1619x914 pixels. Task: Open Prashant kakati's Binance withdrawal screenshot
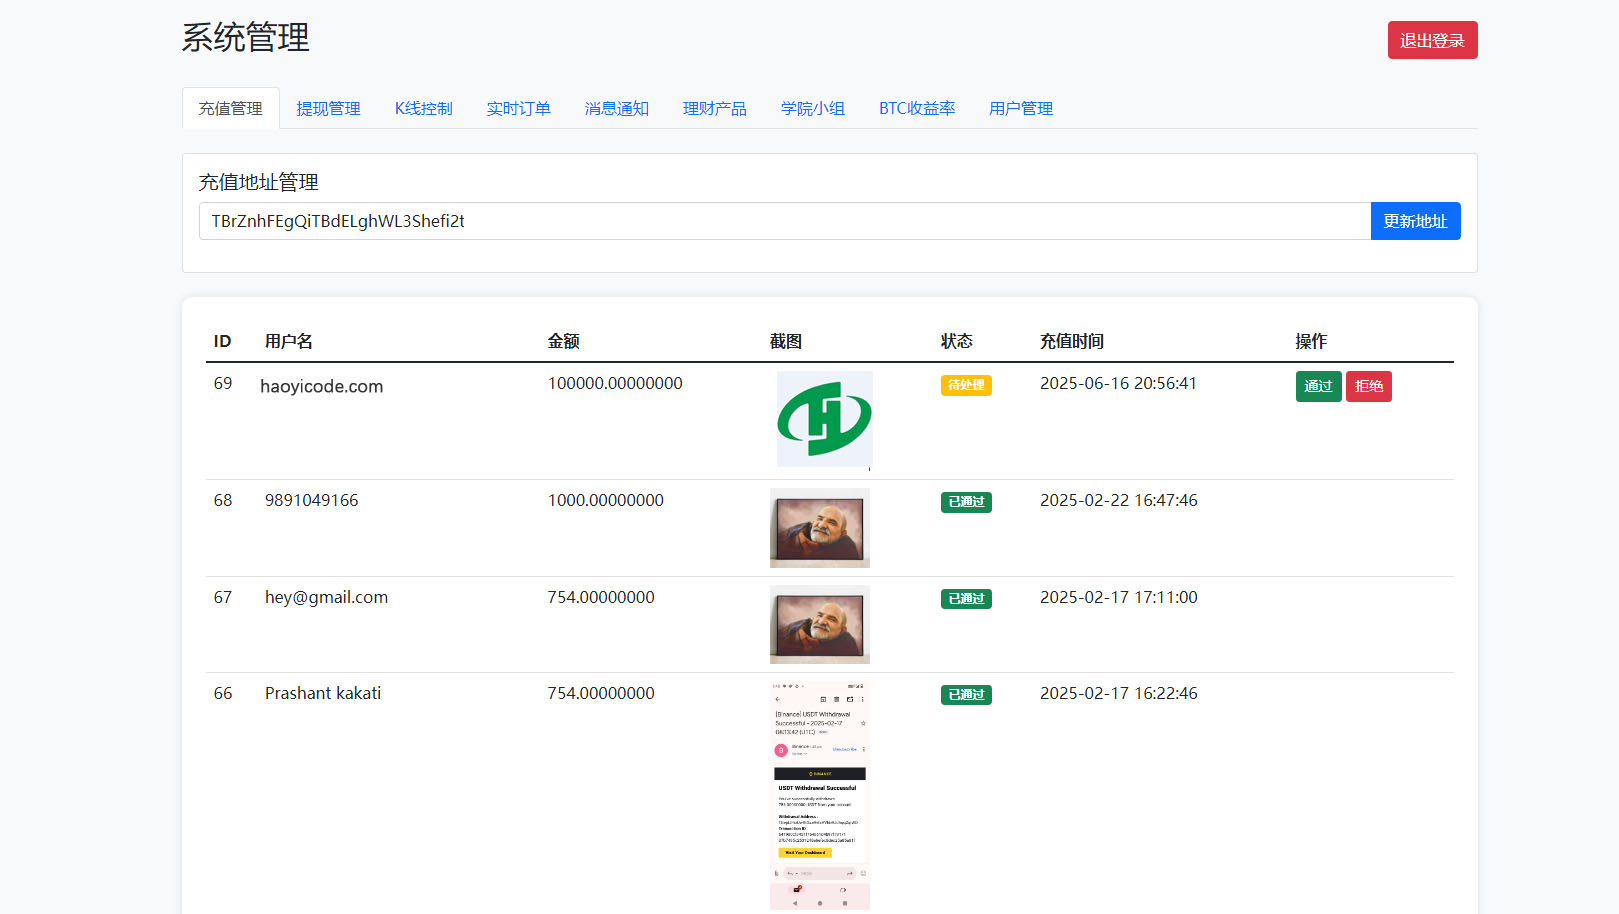coord(819,790)
